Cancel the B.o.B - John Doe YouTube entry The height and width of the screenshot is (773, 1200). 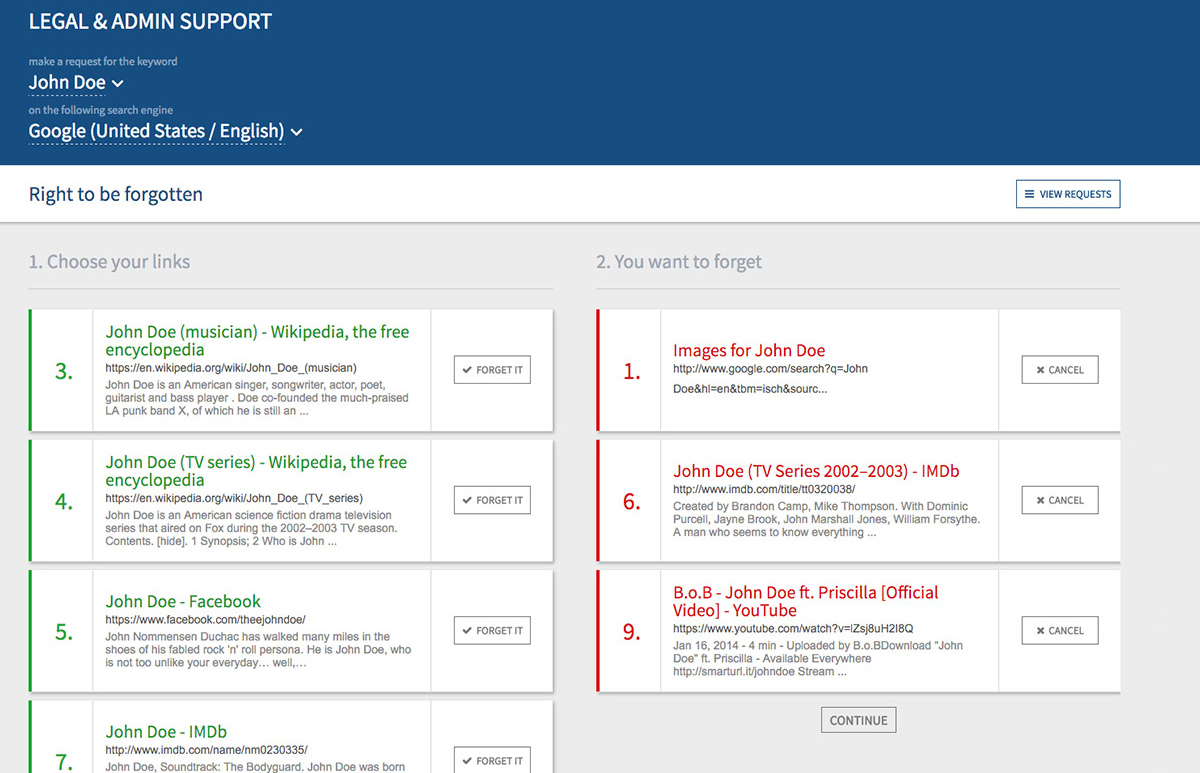[x=1060, y=631]
